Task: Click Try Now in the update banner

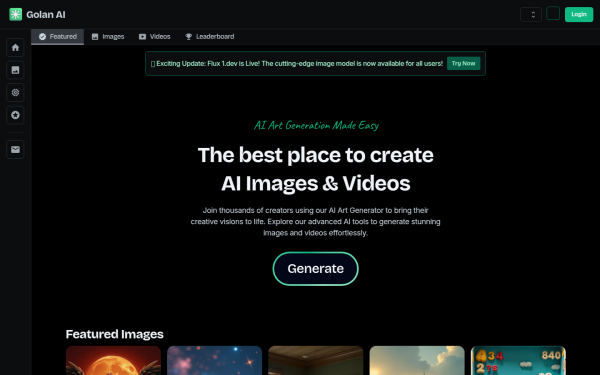Action: [463, 64]
